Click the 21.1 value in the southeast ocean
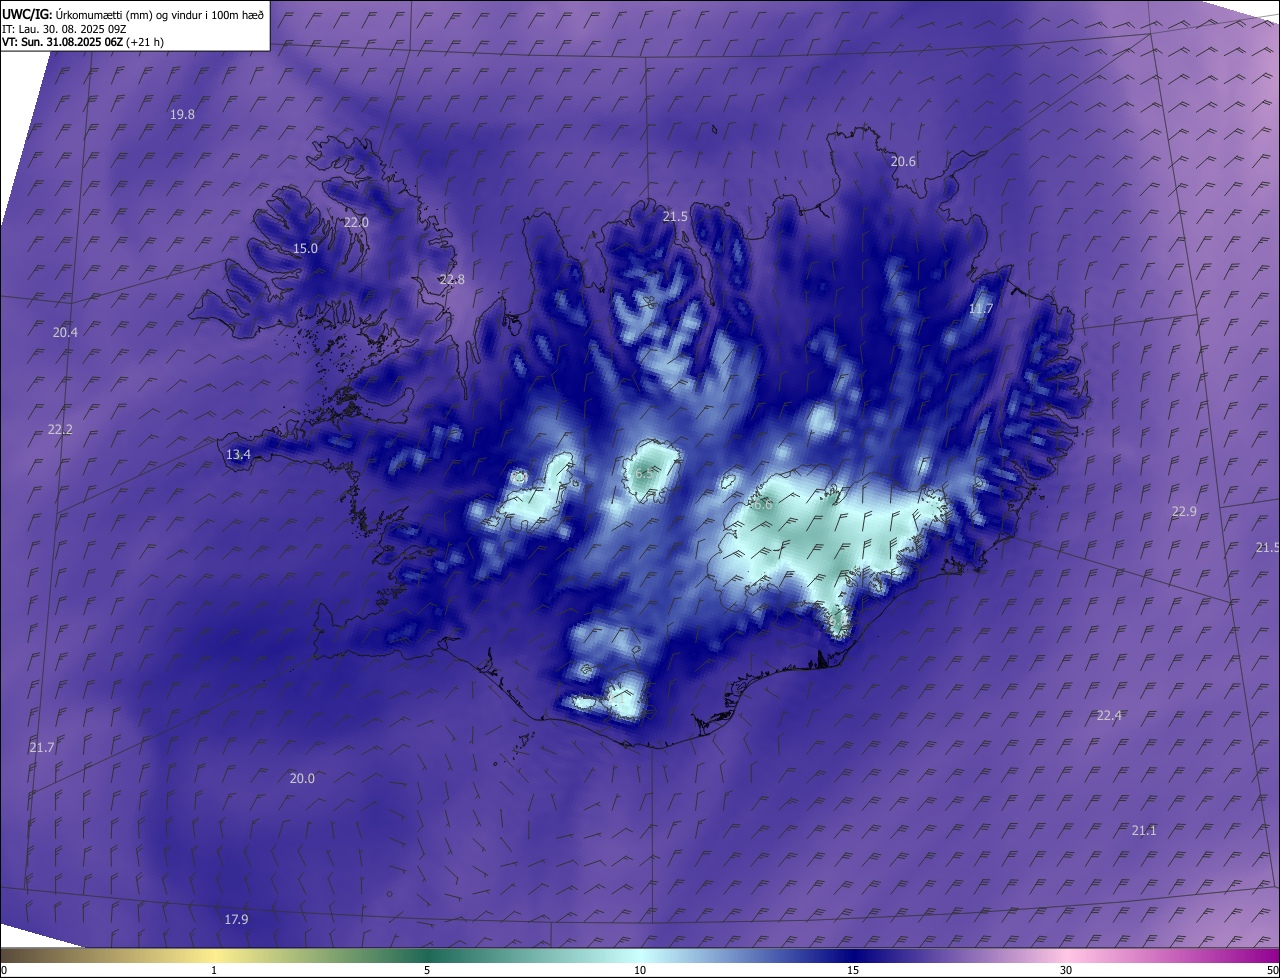This screenshot has width=1280, height=978. (x=1144, y=831)
